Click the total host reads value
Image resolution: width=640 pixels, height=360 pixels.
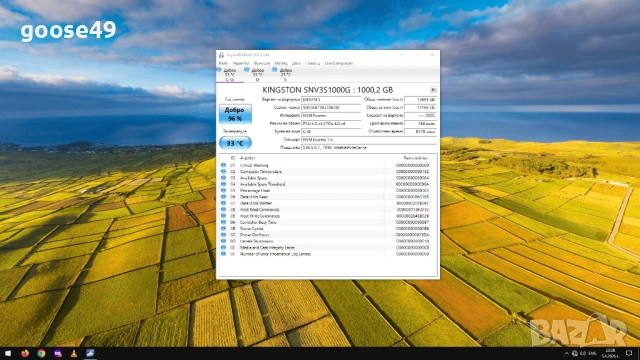[420, 100]
